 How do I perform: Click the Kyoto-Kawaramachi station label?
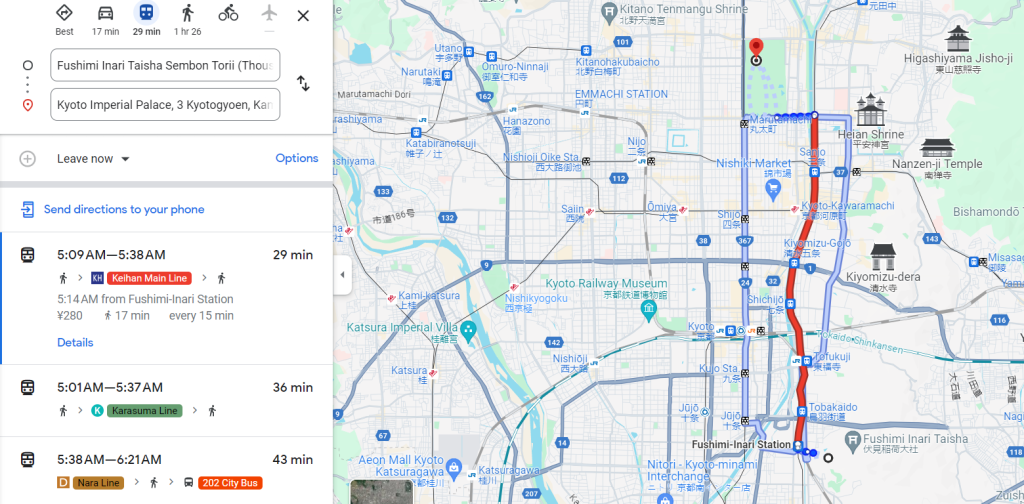(x=848, y=210)
